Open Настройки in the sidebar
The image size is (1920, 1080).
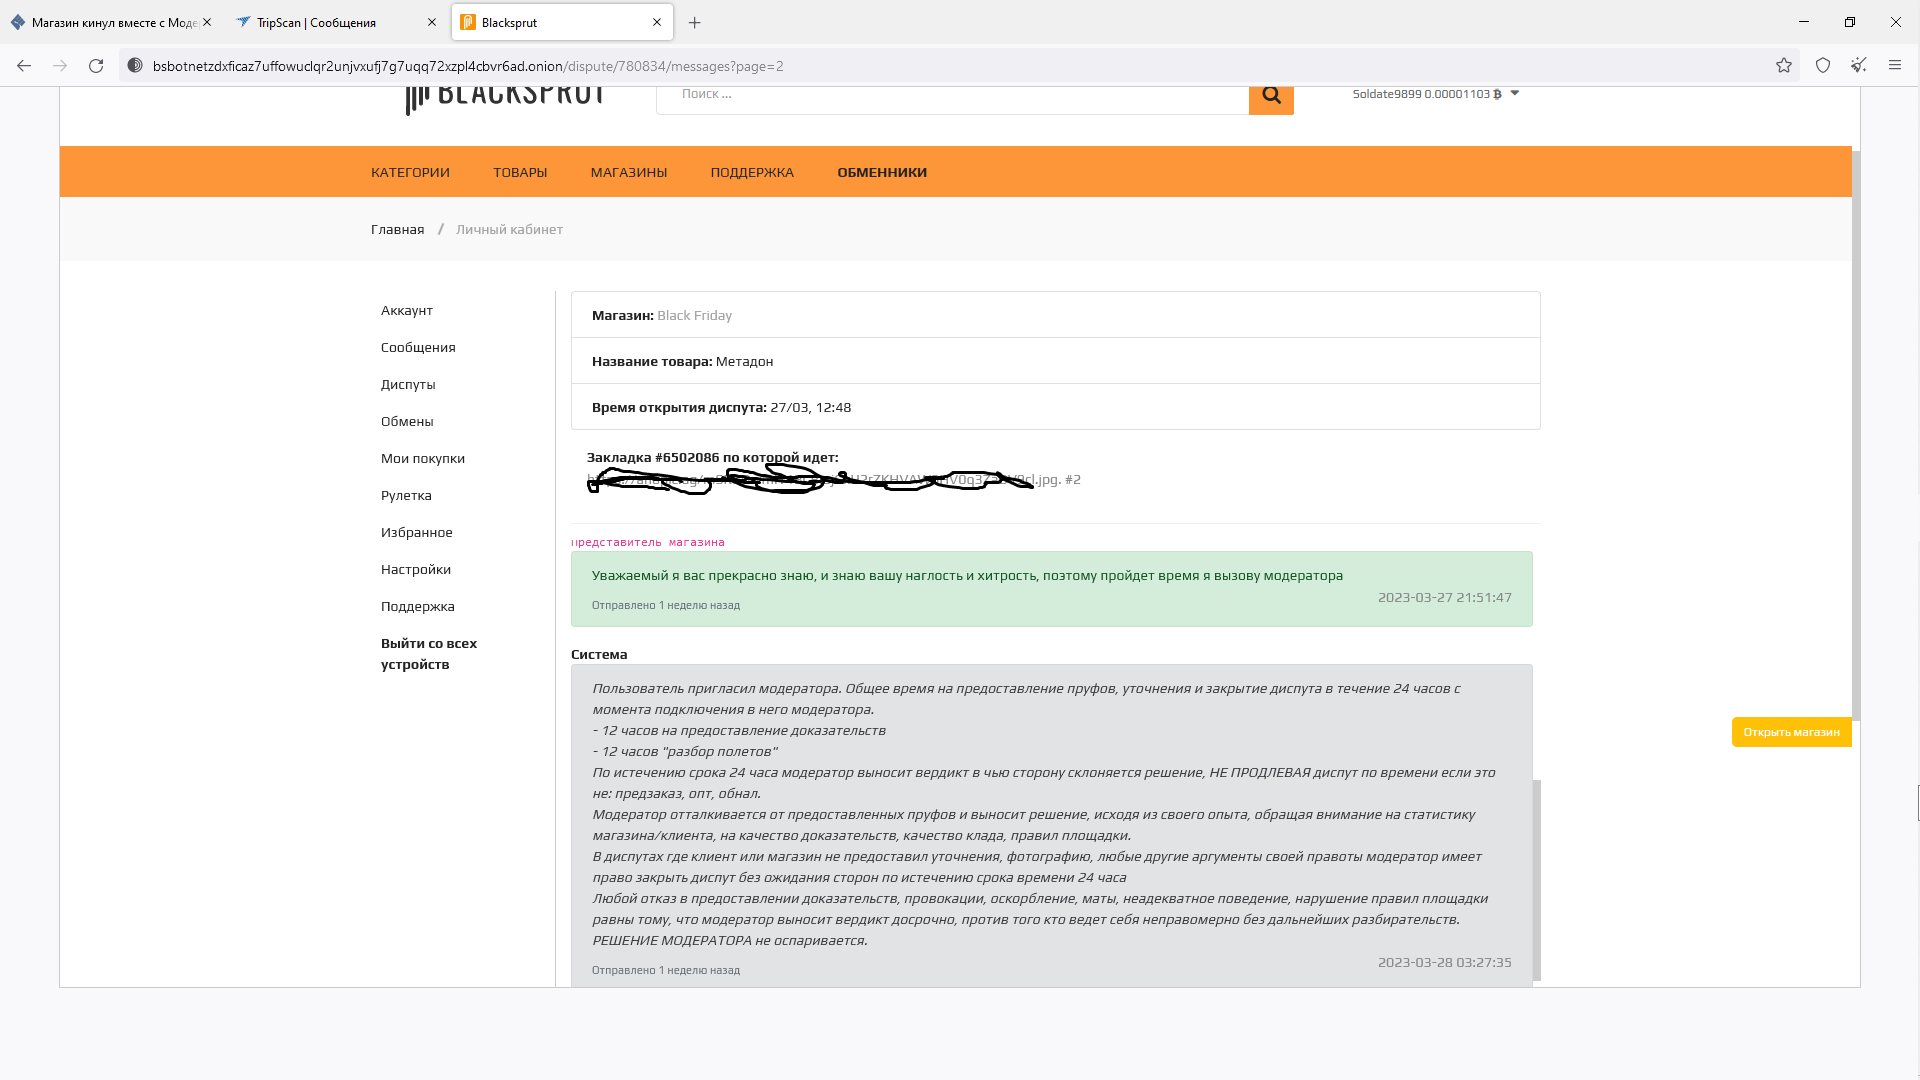(416, 569)
